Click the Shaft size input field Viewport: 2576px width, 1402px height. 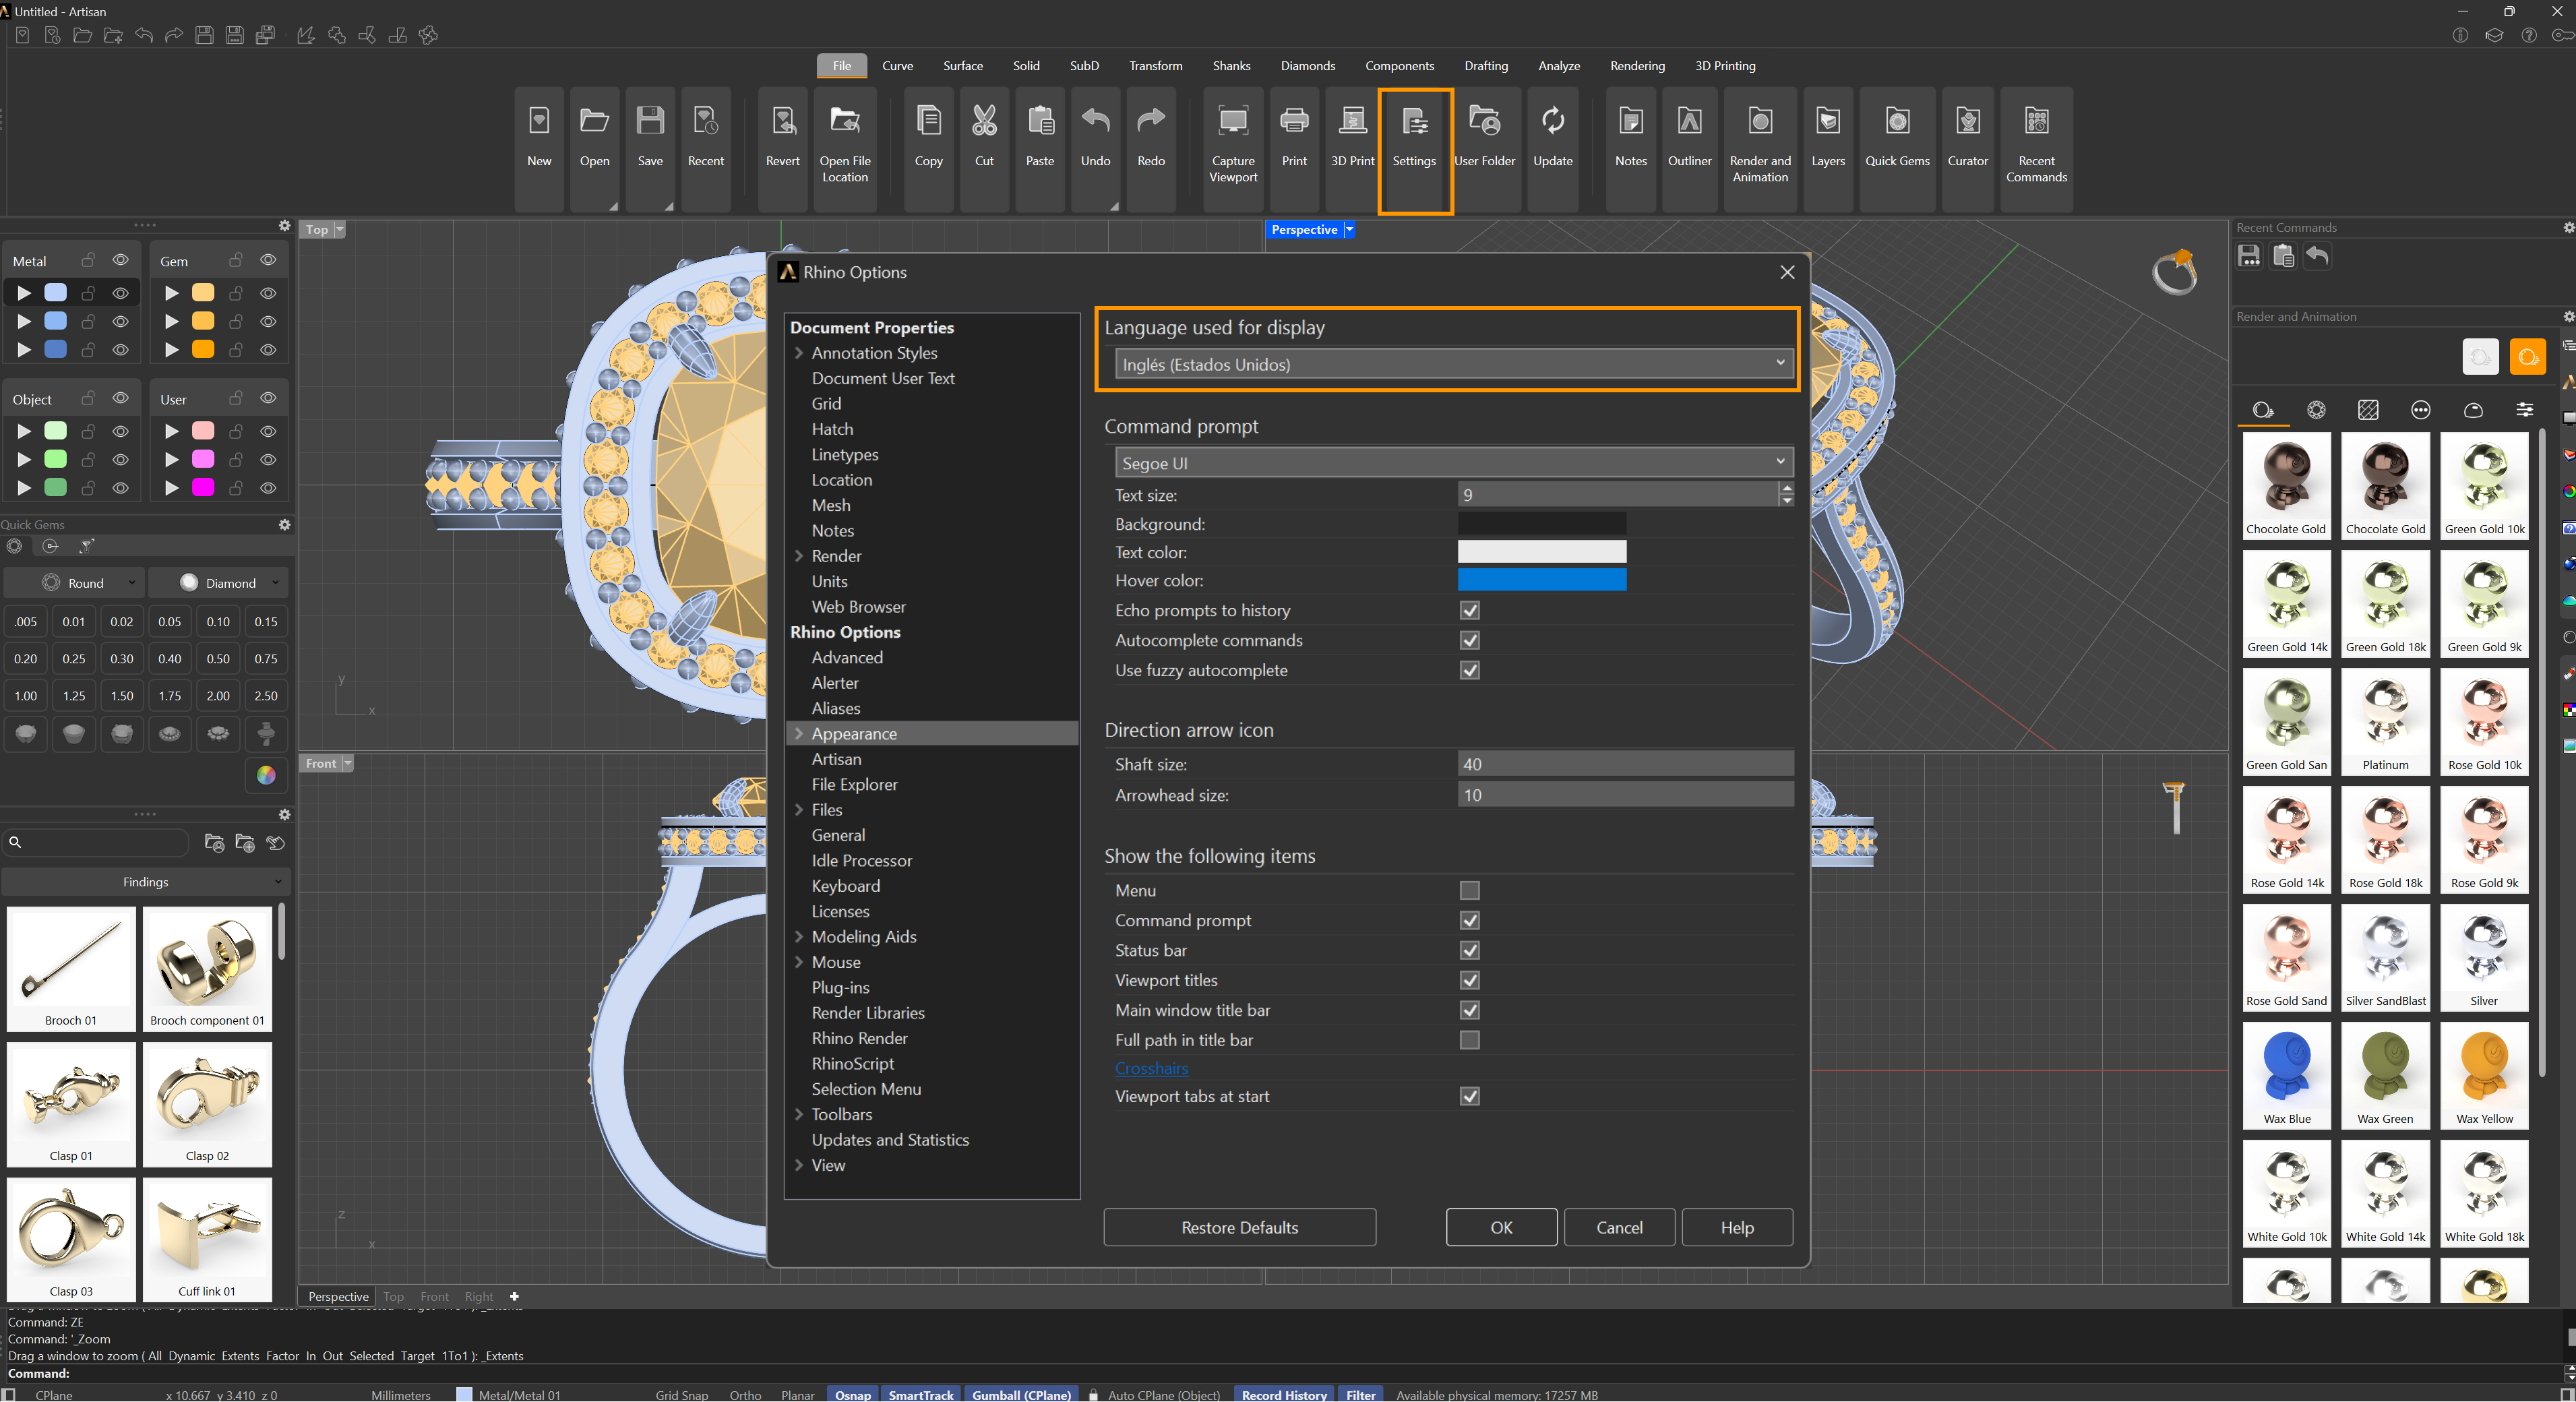pyautogui.click(x=1625, y=764)
